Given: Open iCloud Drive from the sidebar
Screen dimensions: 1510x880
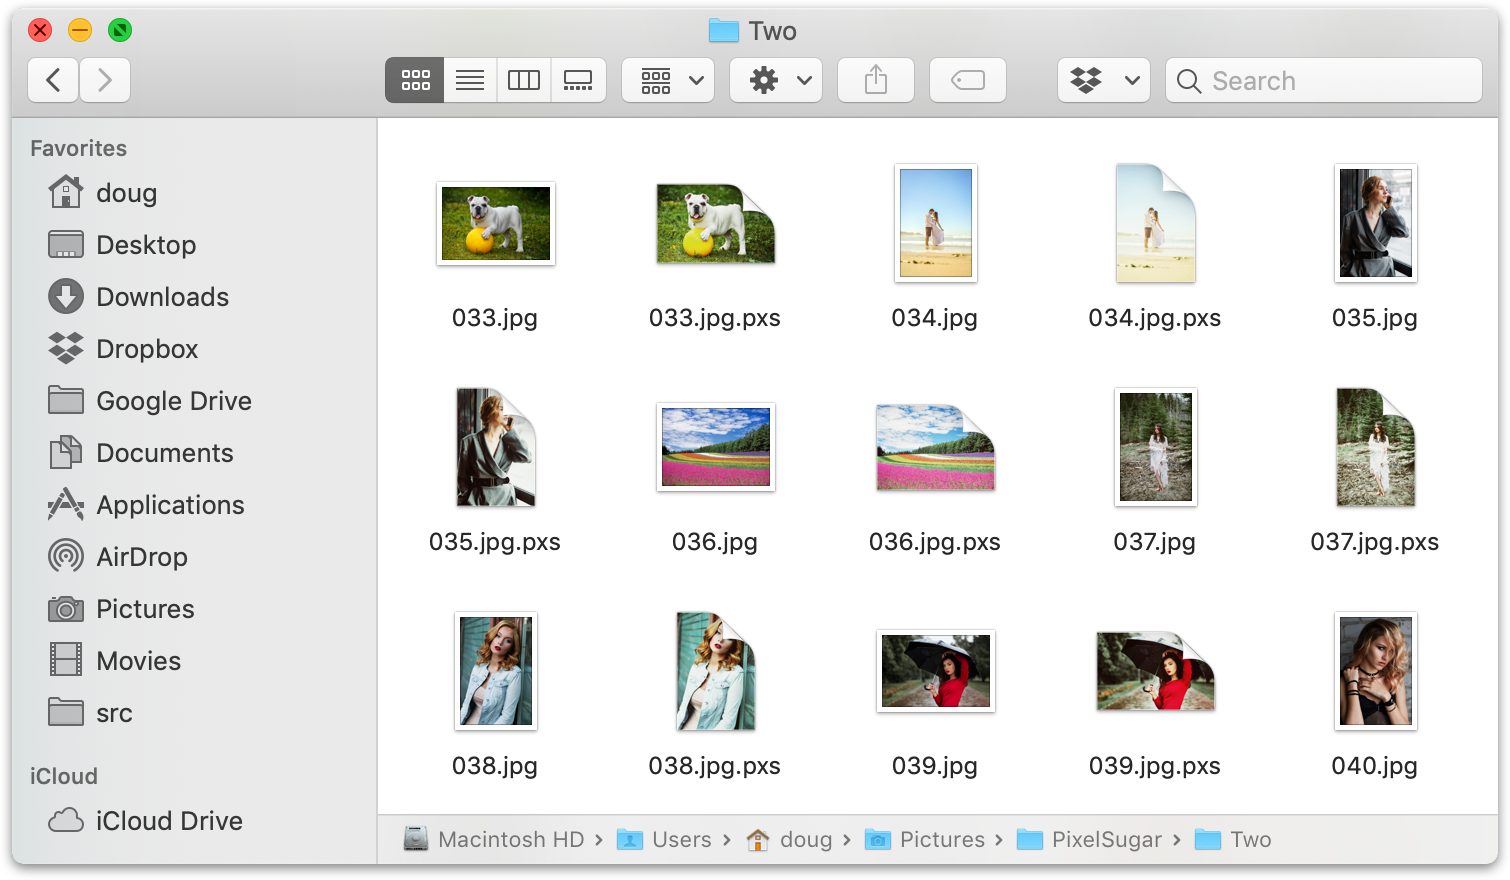Looking at the screenshot, I should (169, 821).
